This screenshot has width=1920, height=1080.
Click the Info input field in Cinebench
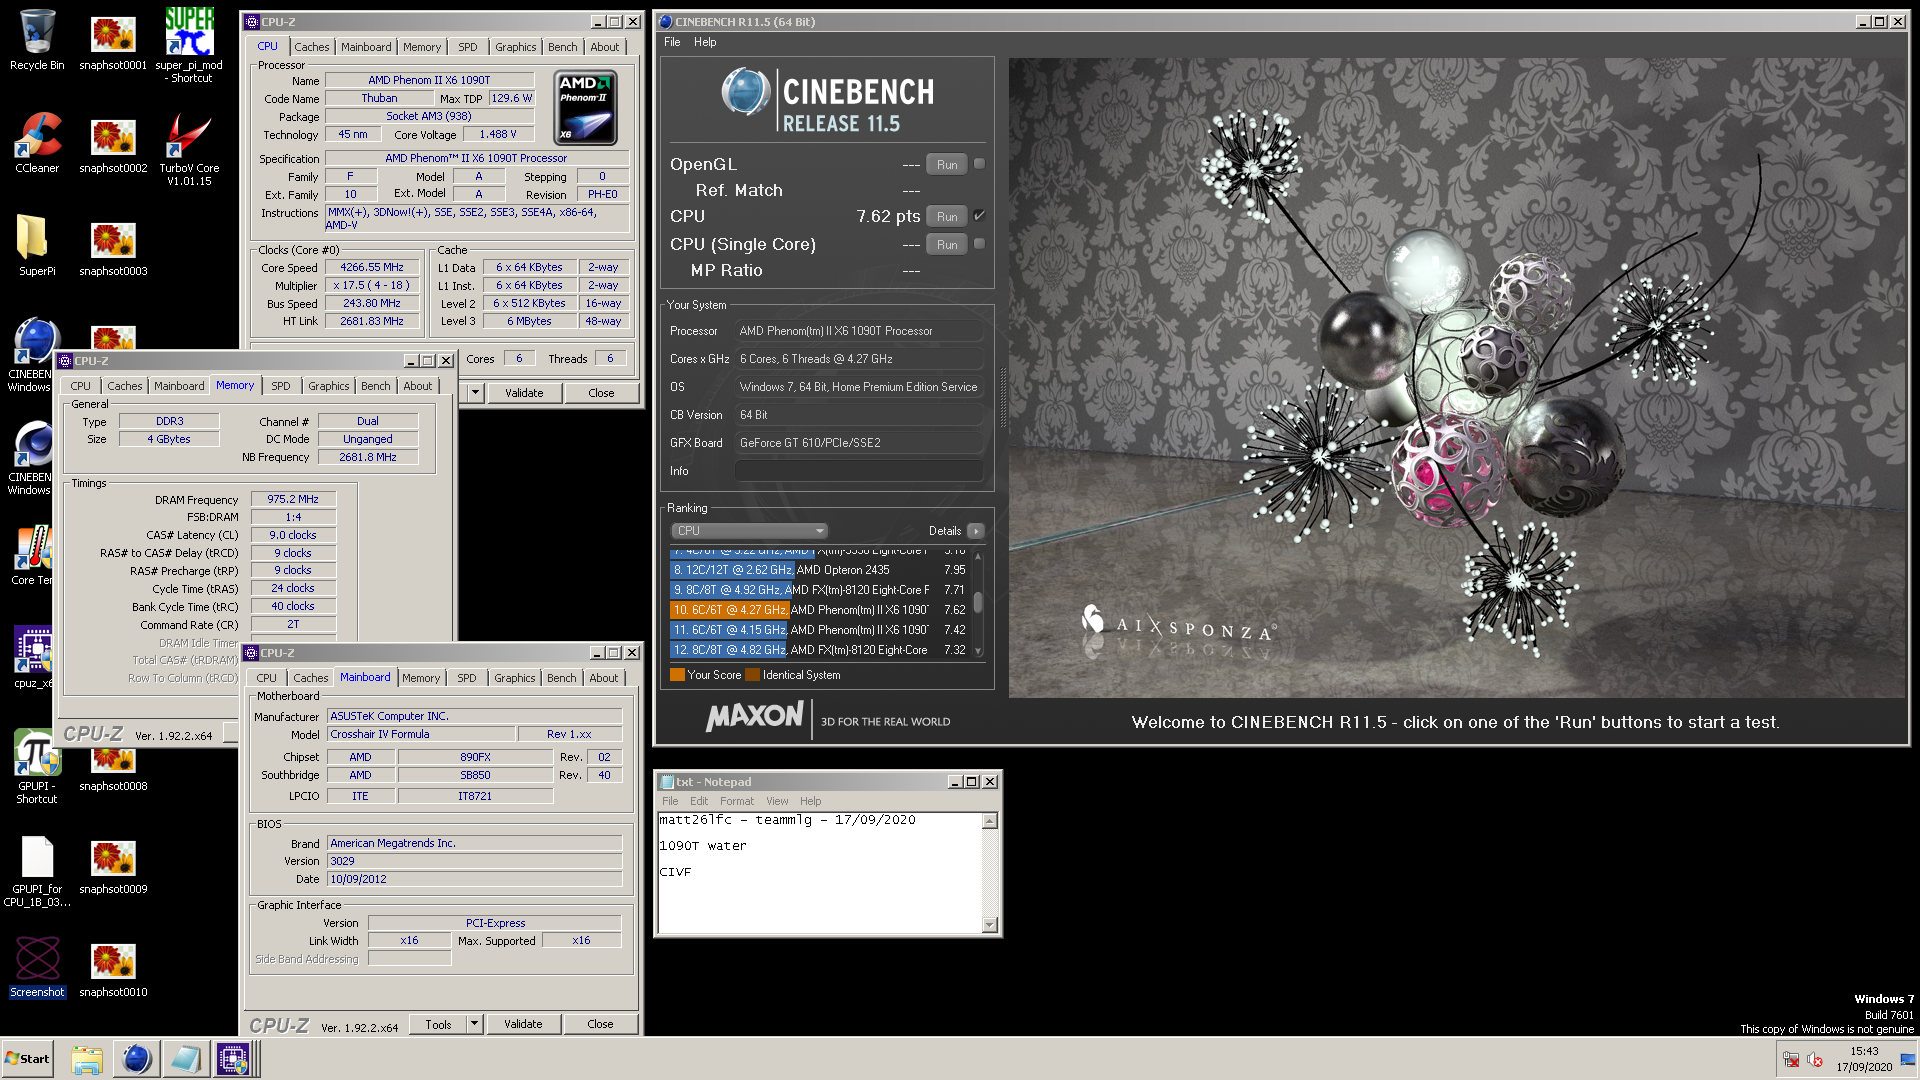point(859,471)
